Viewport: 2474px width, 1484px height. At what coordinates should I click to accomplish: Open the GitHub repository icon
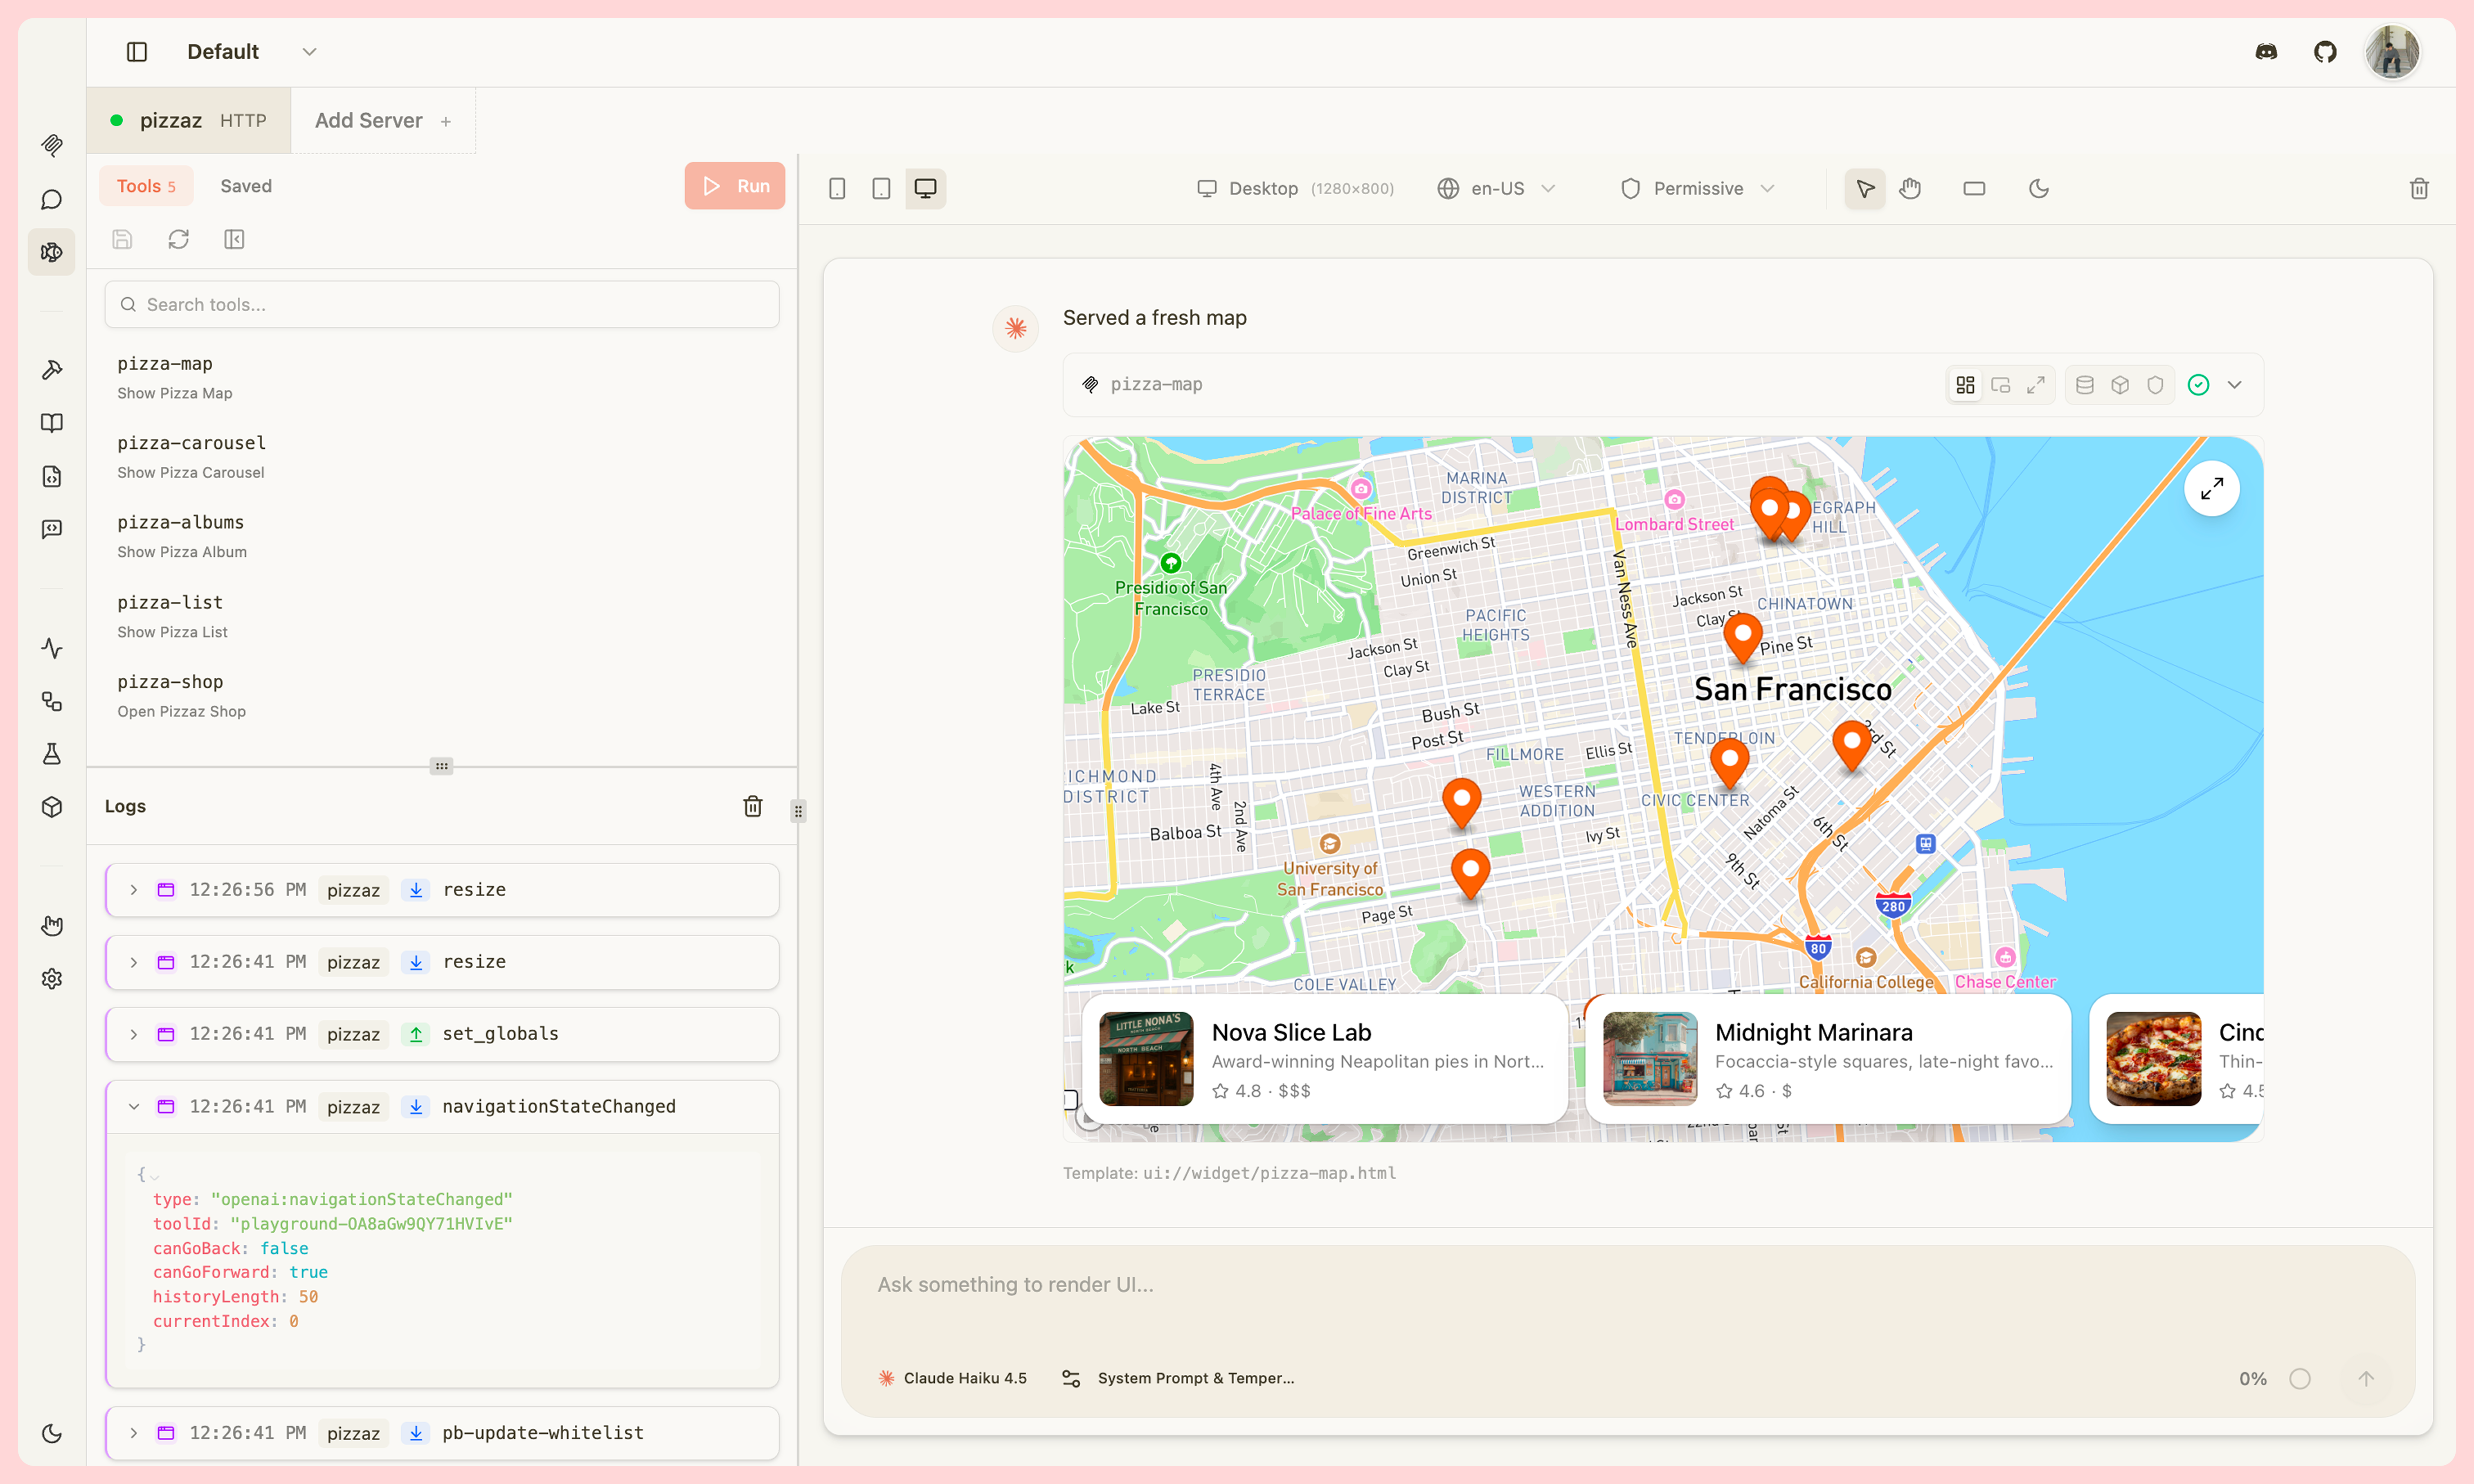click(x=2325, y=52)
